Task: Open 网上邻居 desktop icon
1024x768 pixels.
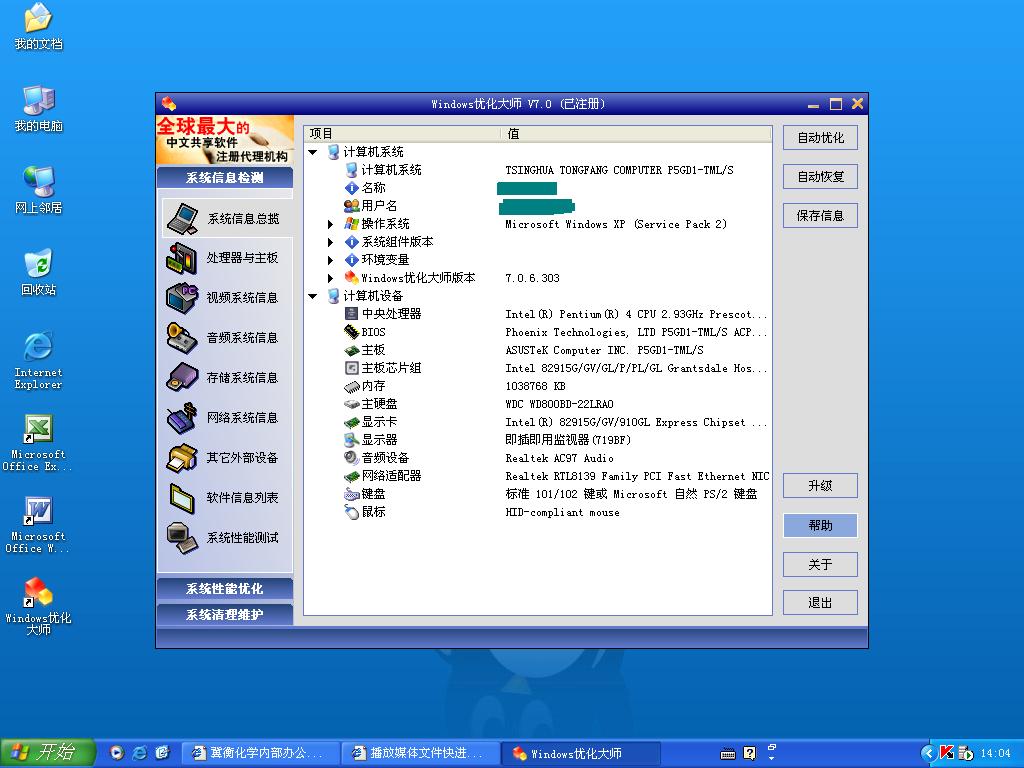Action: tap(38, 183)
